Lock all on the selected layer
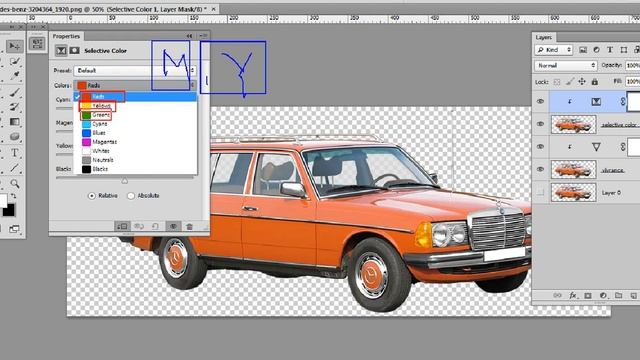 595,82
